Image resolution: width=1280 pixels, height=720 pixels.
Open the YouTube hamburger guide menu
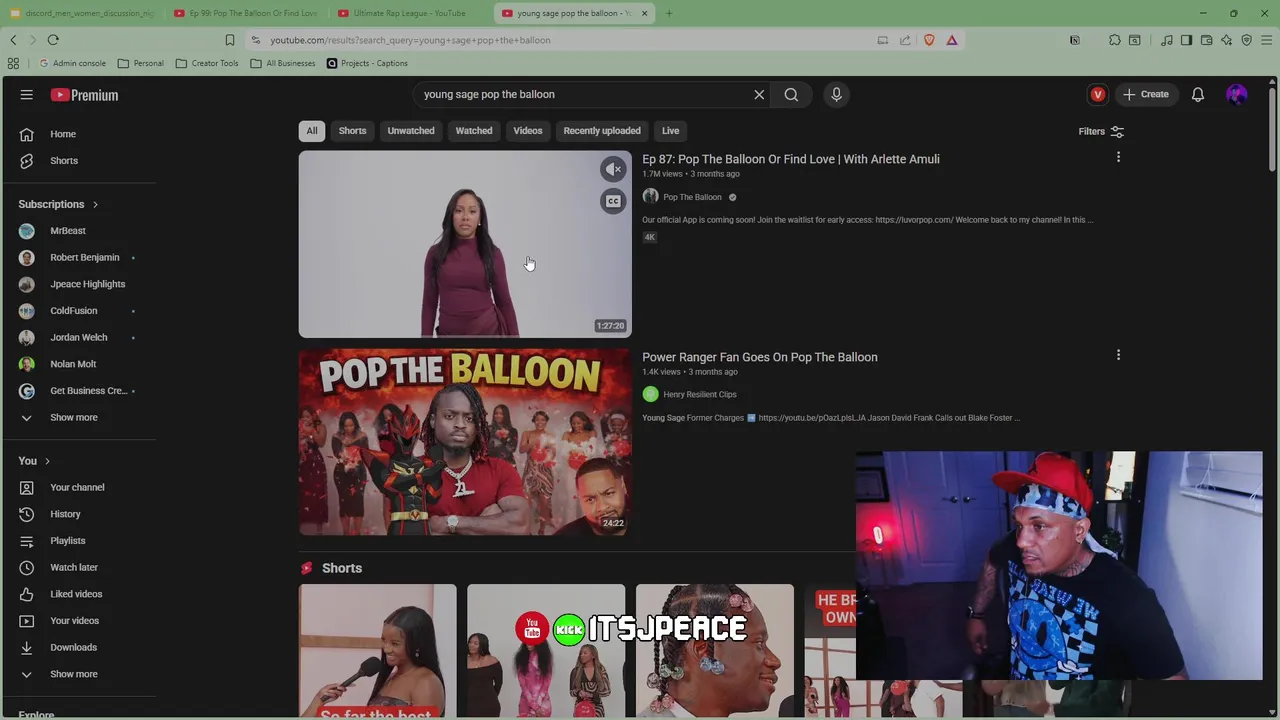[x=27, y=95]
